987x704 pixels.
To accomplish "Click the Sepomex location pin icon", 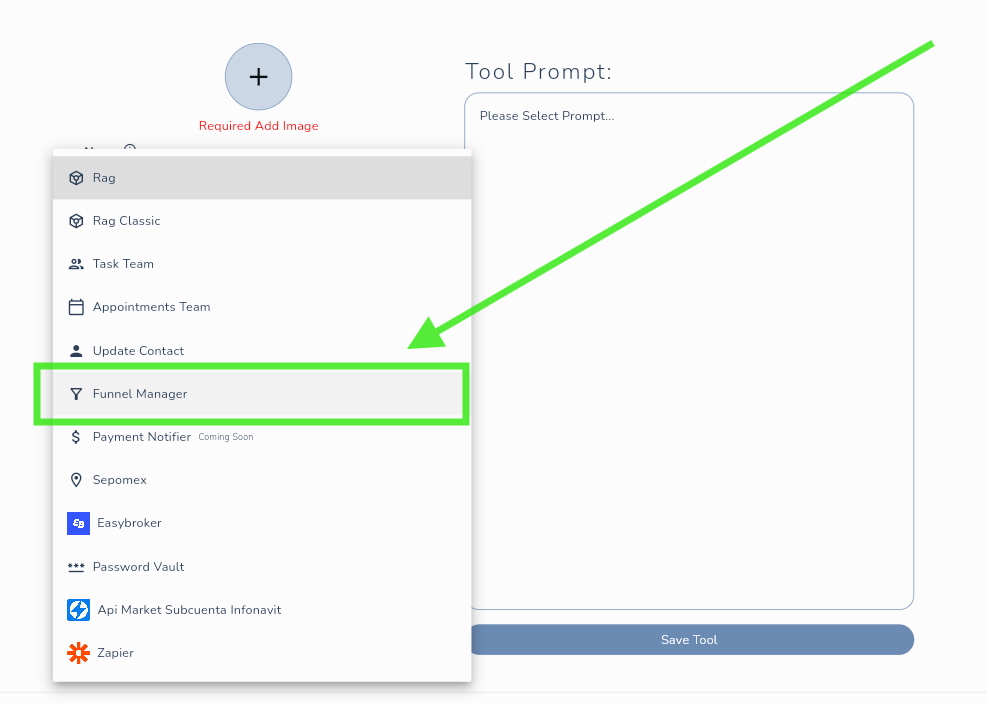I will [76, 480].
